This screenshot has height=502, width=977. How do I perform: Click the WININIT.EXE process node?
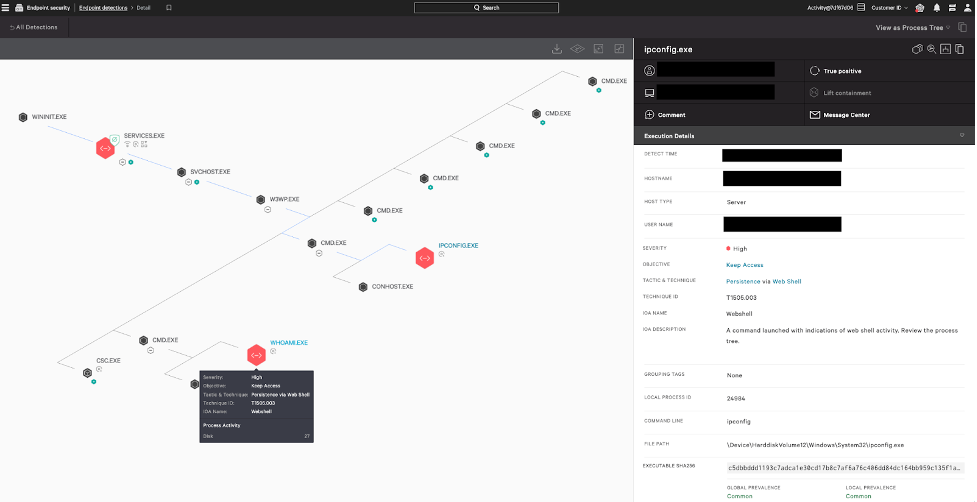coord(23,117)
